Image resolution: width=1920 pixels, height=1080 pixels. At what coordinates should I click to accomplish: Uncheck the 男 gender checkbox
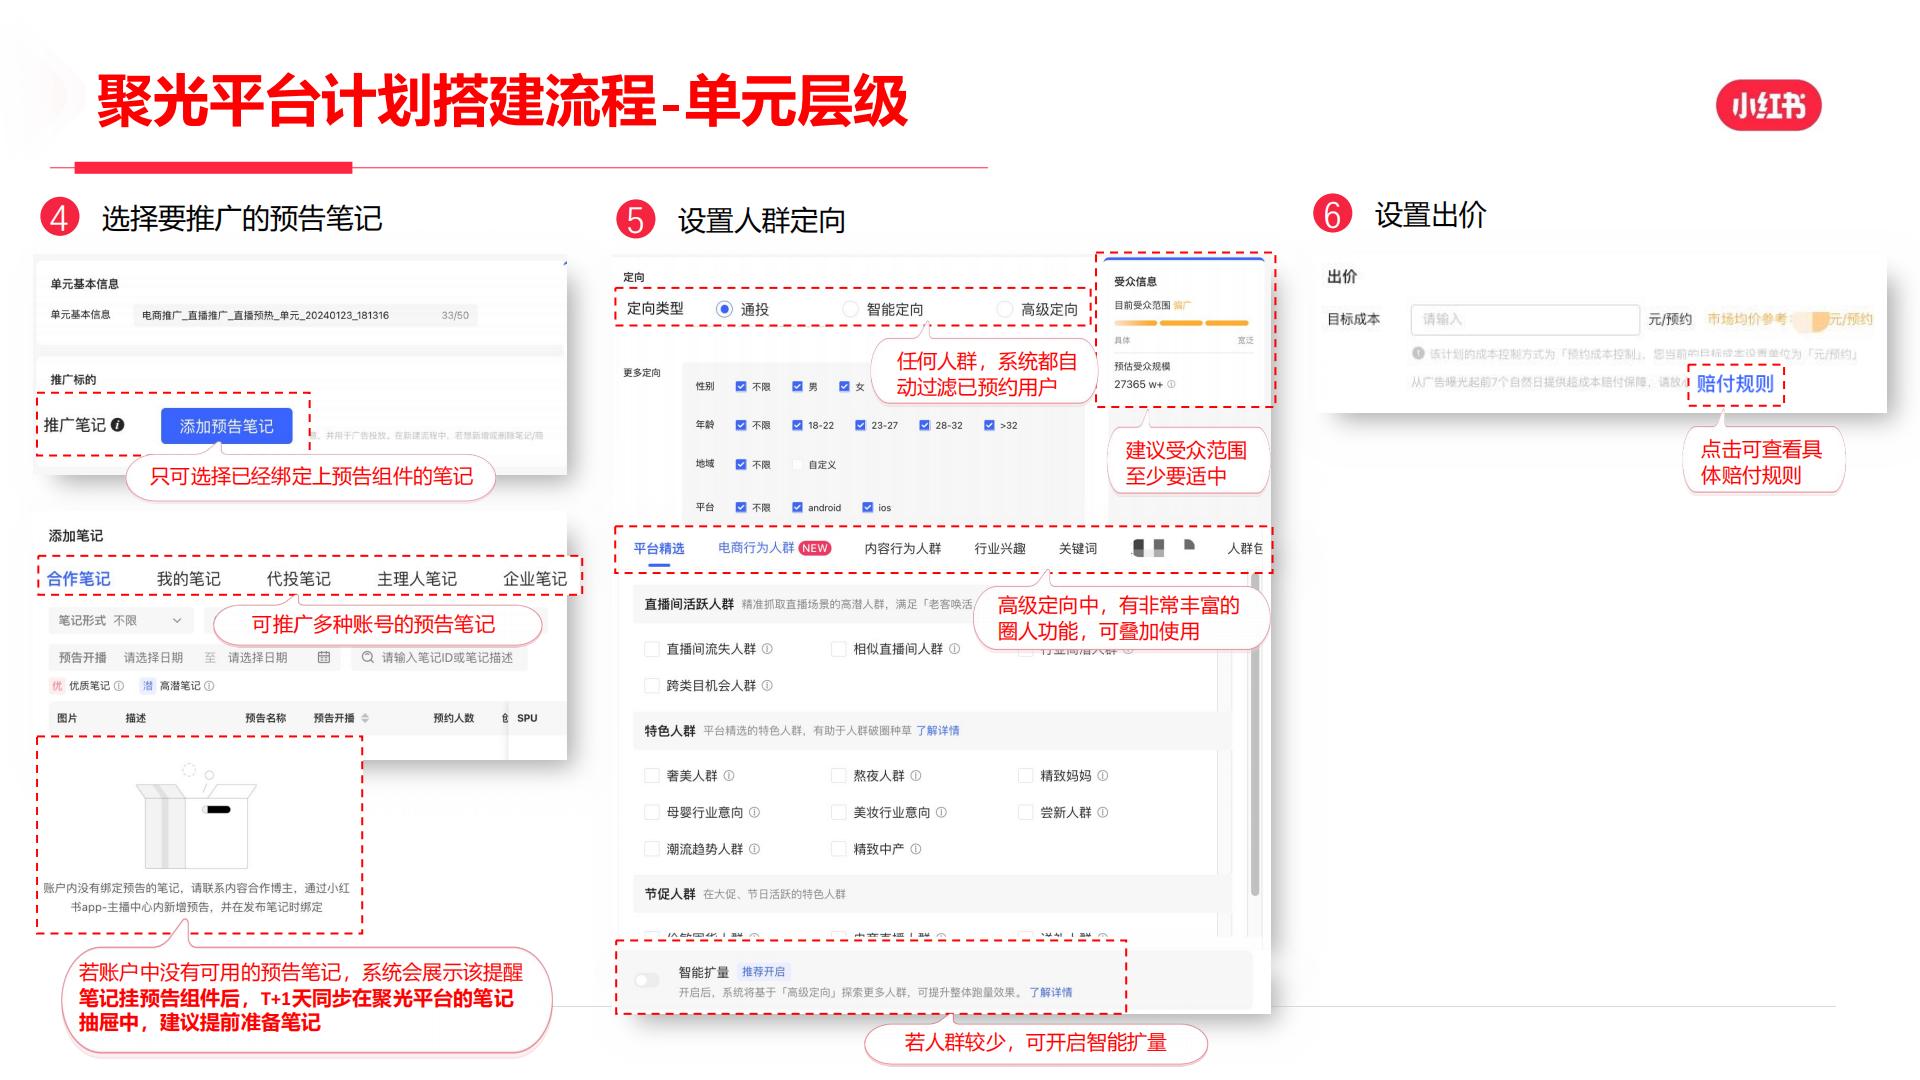(797, 386)
